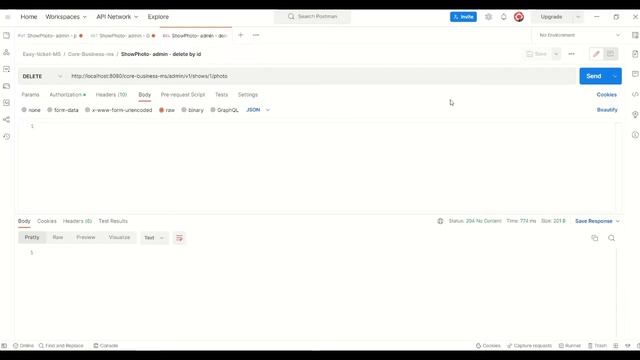
Task: Select the GraphQL body type
Action: [x=224, y=110]
